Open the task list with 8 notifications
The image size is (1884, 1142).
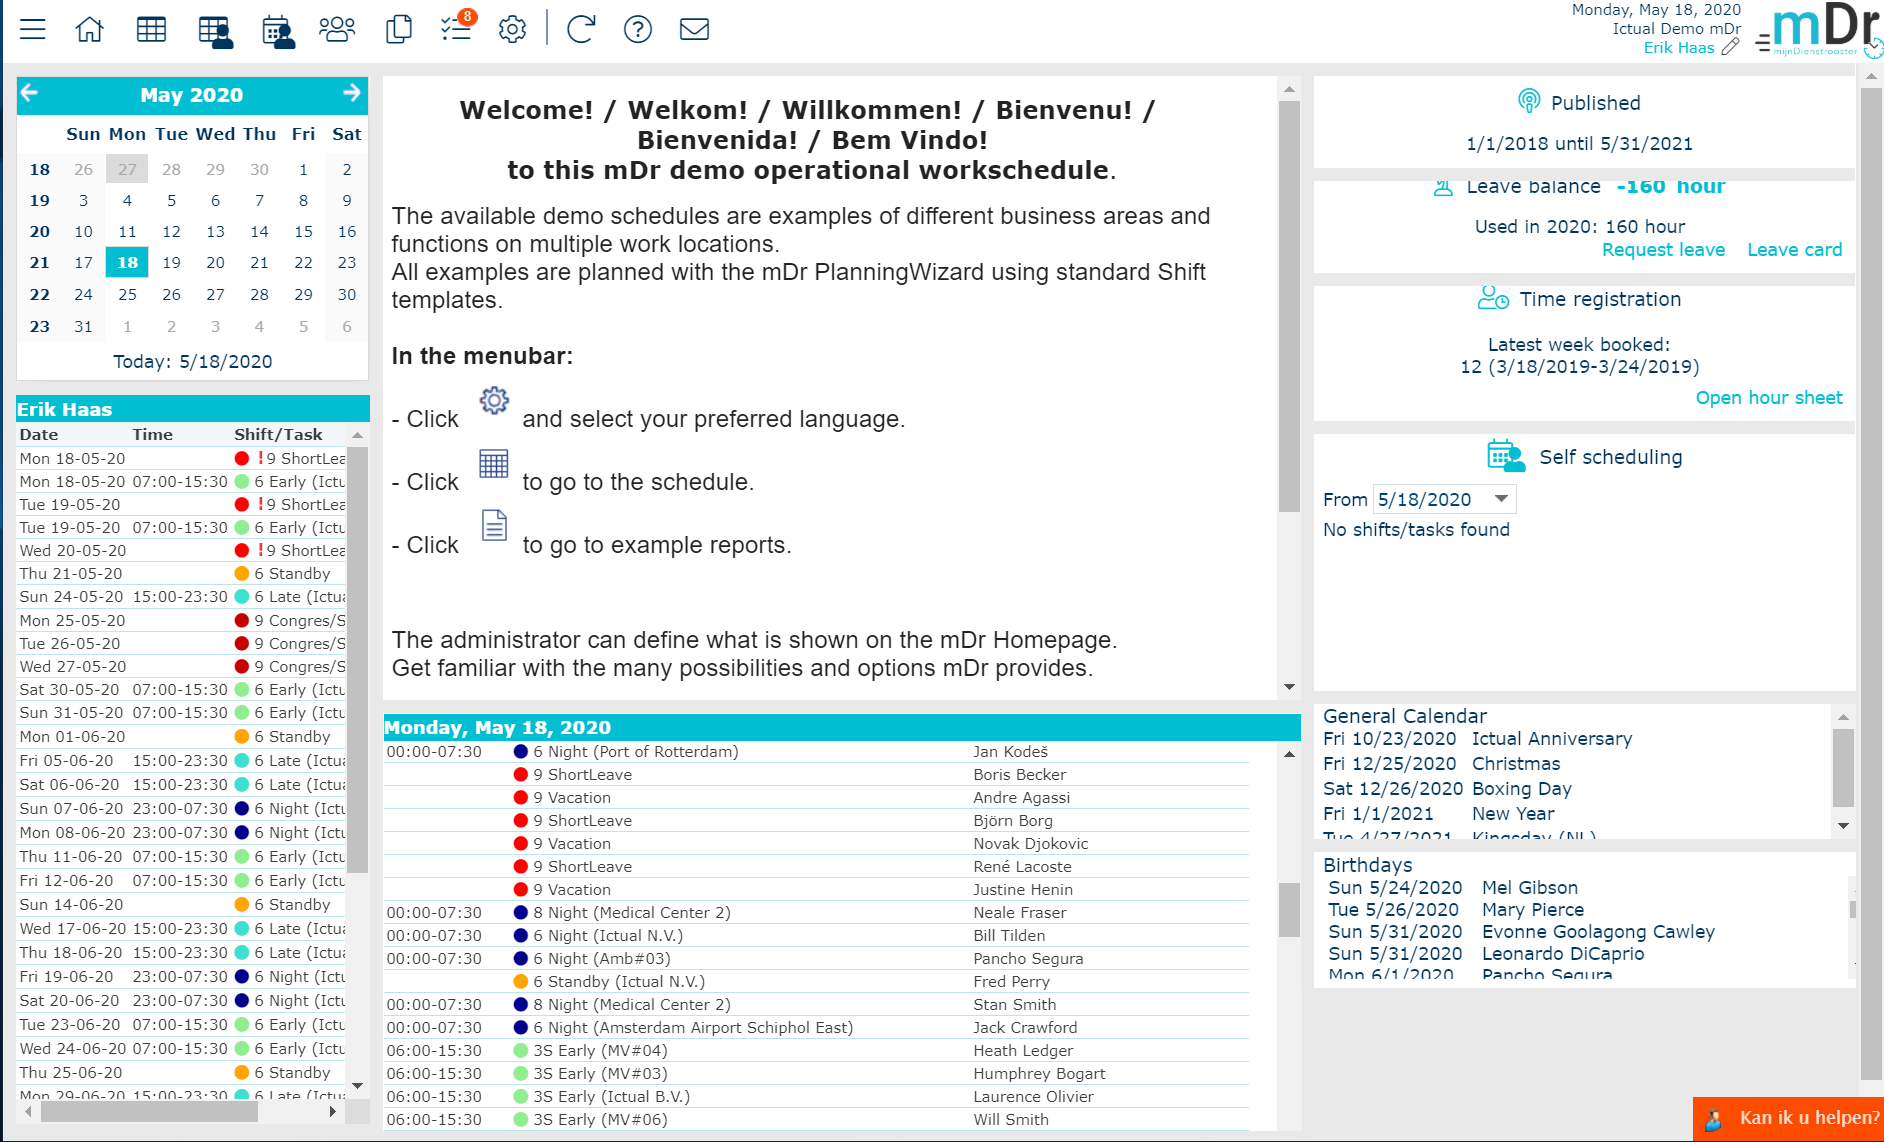click(457, 27)
